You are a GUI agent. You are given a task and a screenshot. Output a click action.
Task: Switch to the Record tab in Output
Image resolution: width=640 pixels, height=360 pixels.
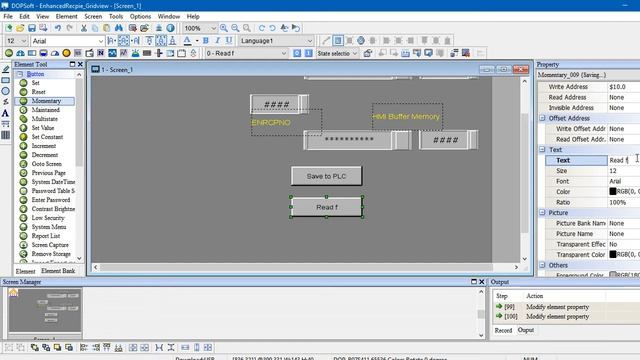click(503, 330)
